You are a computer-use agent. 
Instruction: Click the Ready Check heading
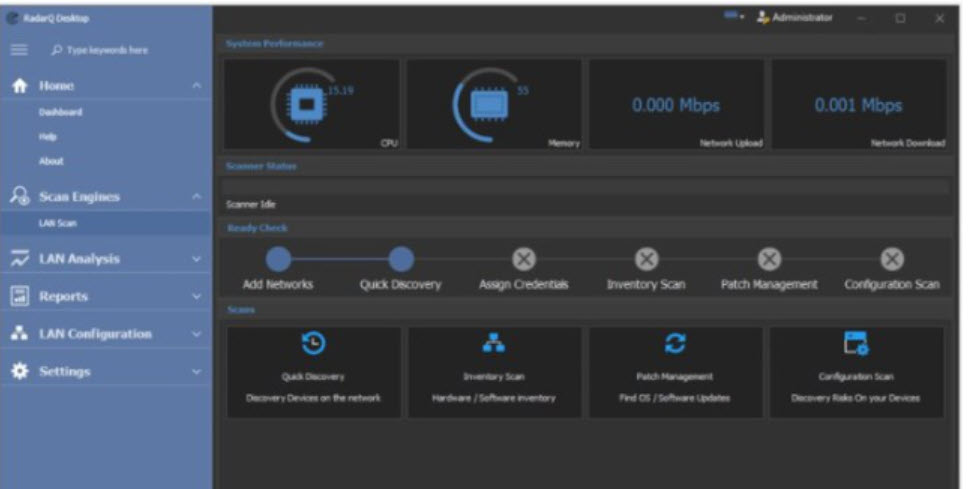pos(257,228)
